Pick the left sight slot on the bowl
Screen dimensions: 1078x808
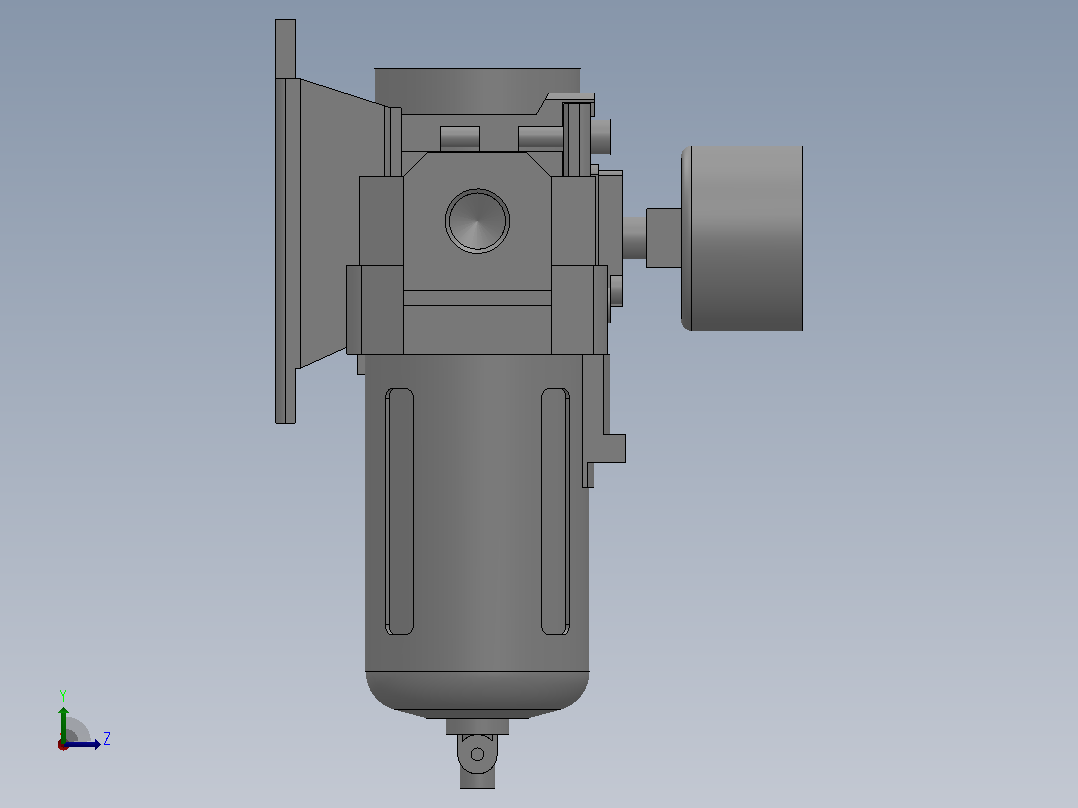coord(399,511)
